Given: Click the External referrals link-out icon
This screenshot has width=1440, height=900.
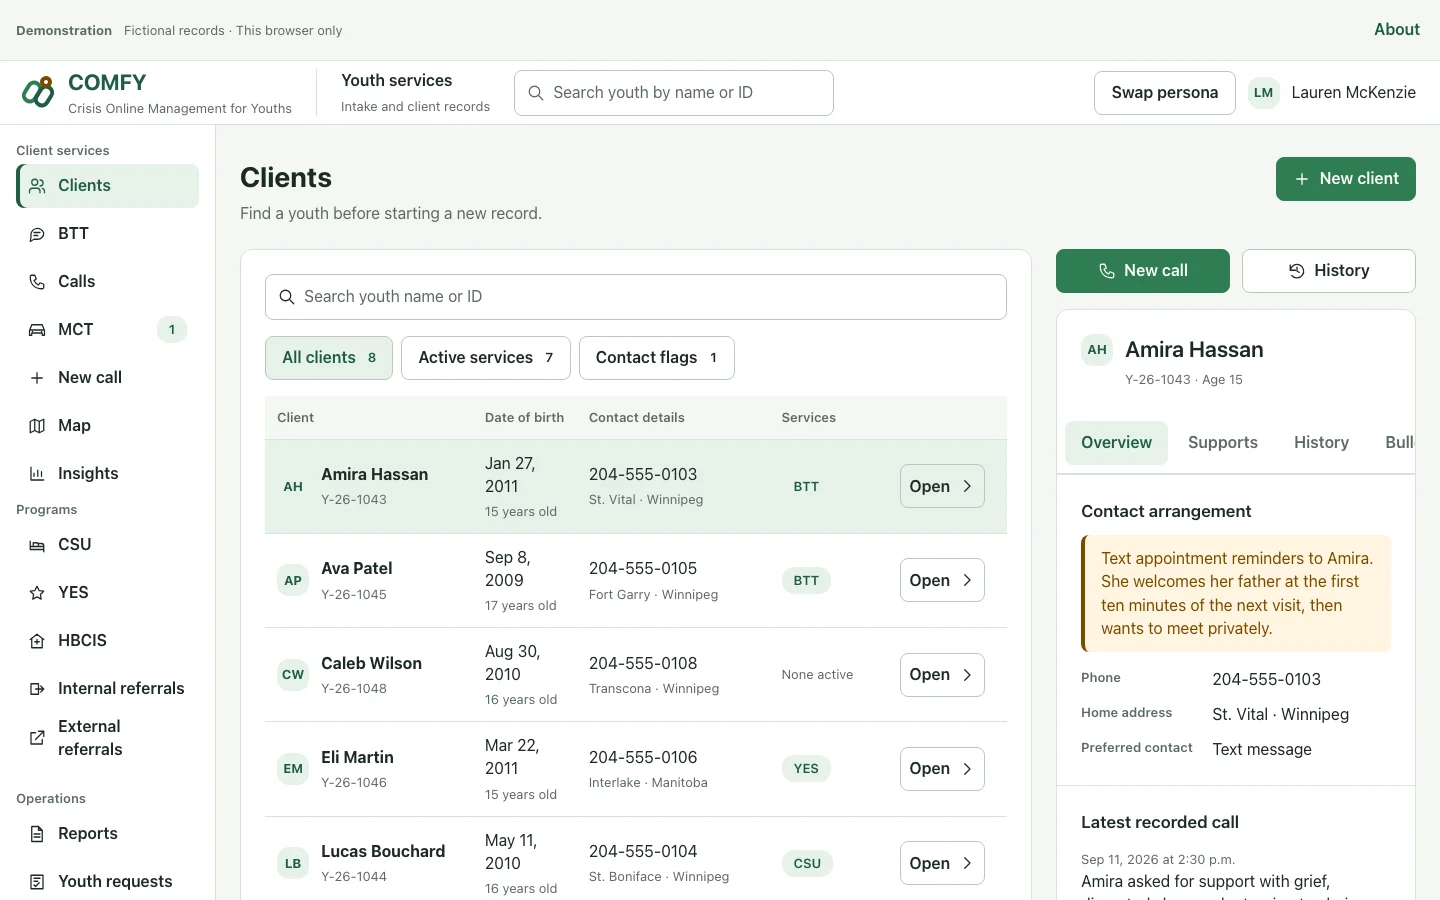Looking at the screenshot, I should click(x=37, y=738).
